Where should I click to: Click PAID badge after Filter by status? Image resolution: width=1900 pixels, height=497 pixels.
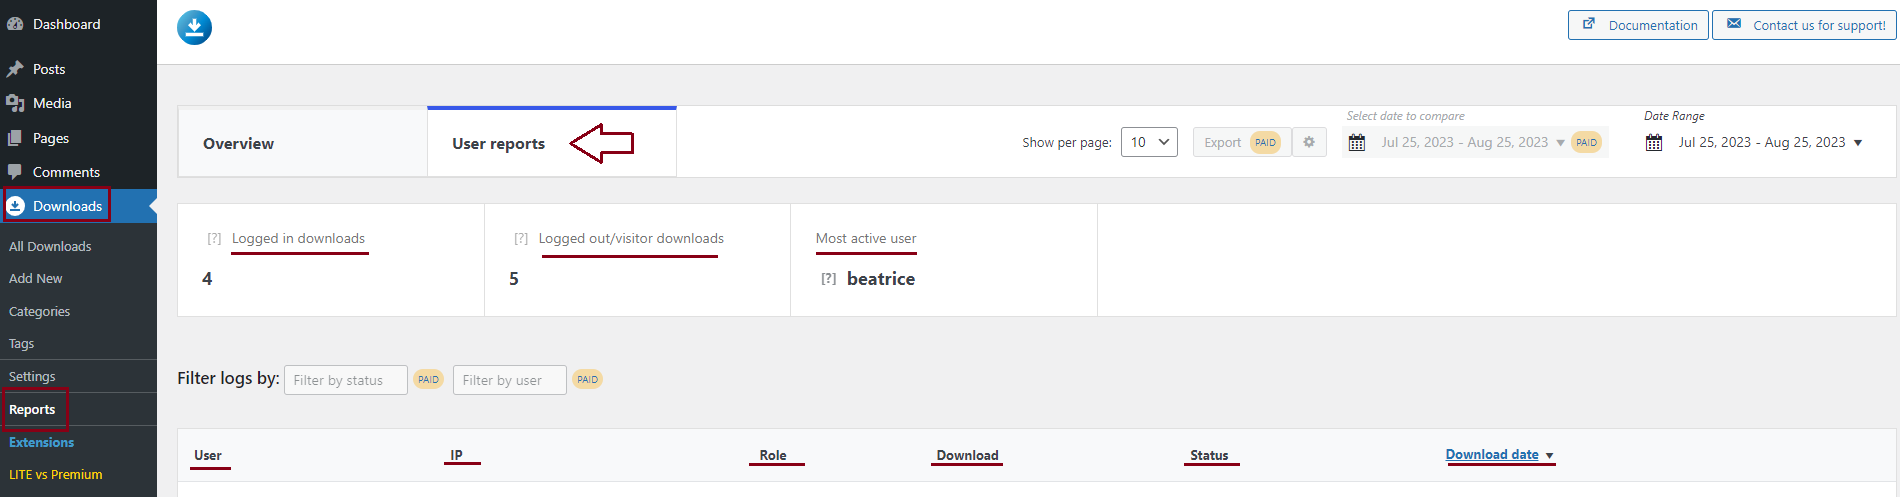coord(428,380)
